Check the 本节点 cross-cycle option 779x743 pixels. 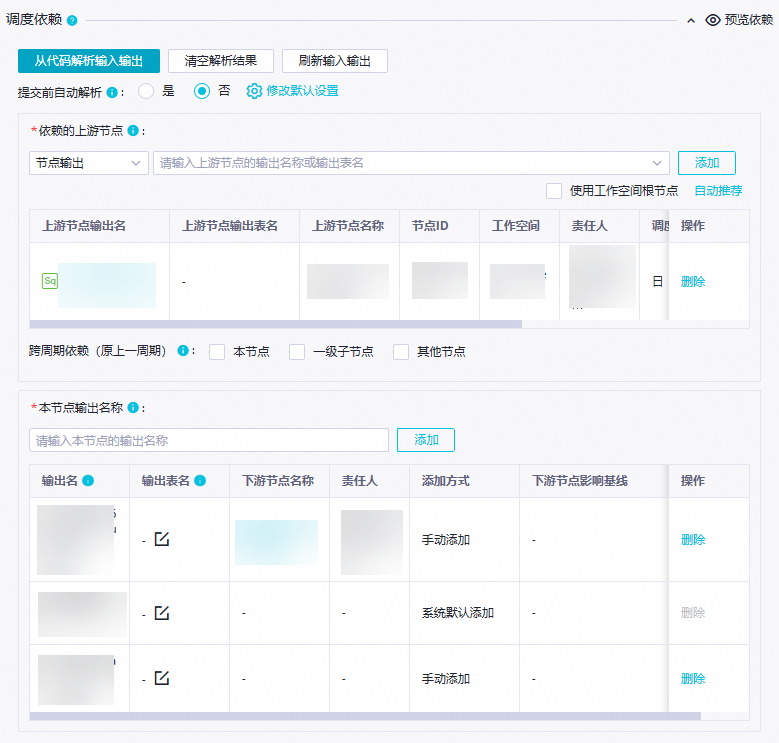click(x=217, y=352)
